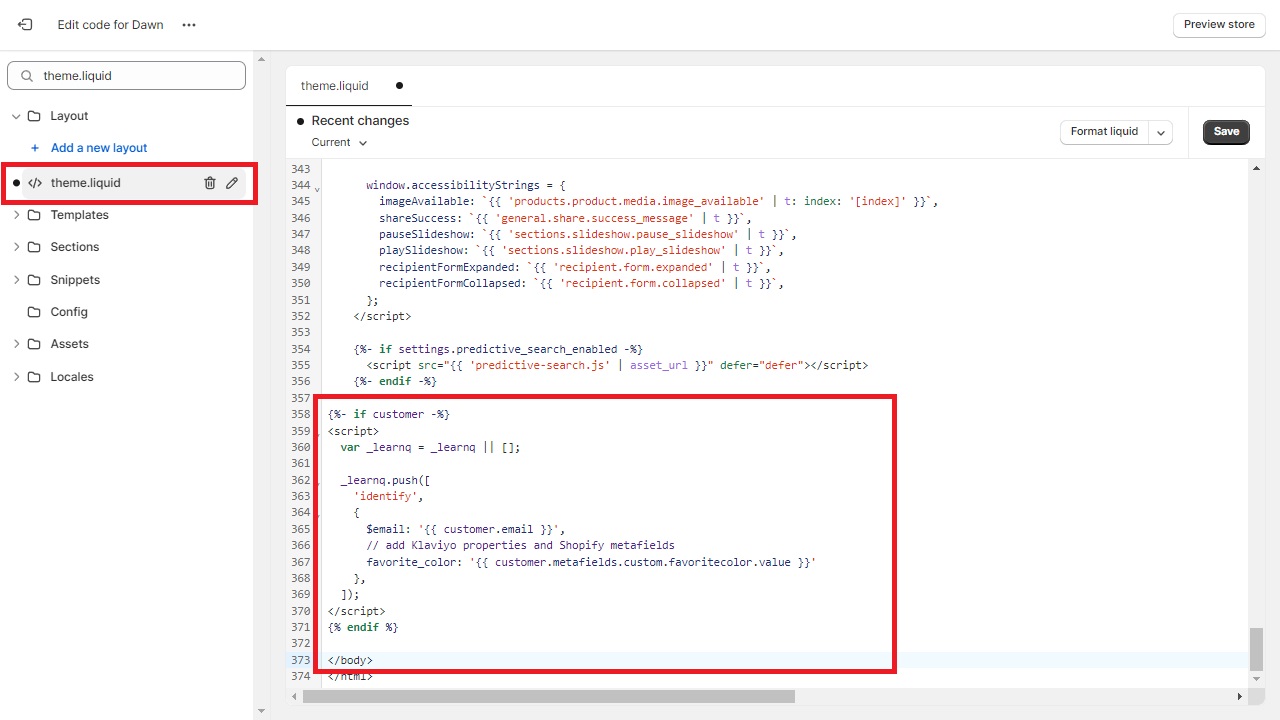Collapse the Layout folder
The width and height of the screenshot is (1280, 720).
(16, 116)
